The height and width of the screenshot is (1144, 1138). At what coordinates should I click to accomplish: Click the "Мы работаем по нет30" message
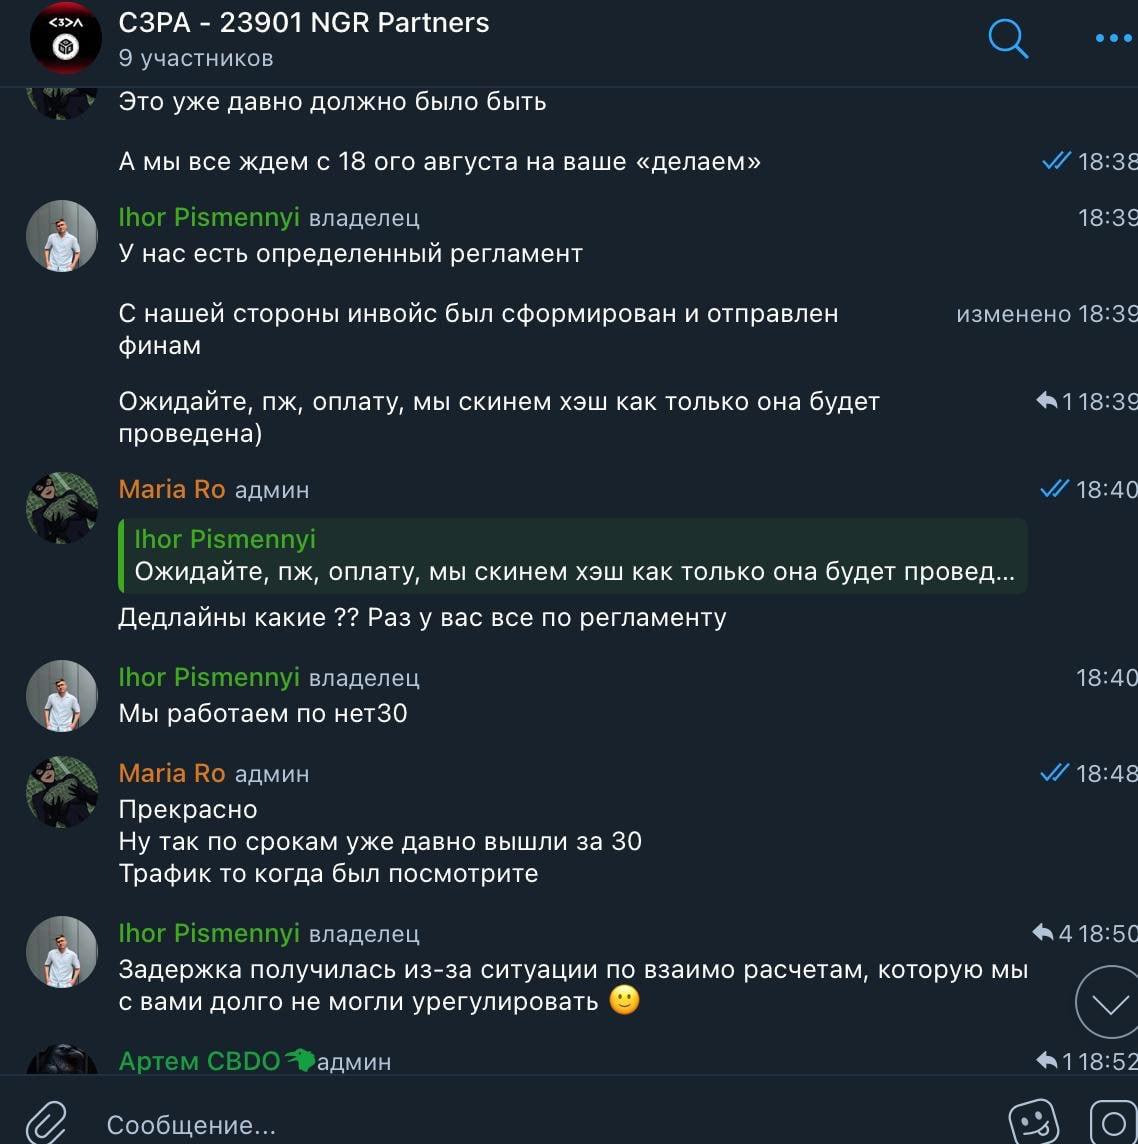click(x=263, y=713)
